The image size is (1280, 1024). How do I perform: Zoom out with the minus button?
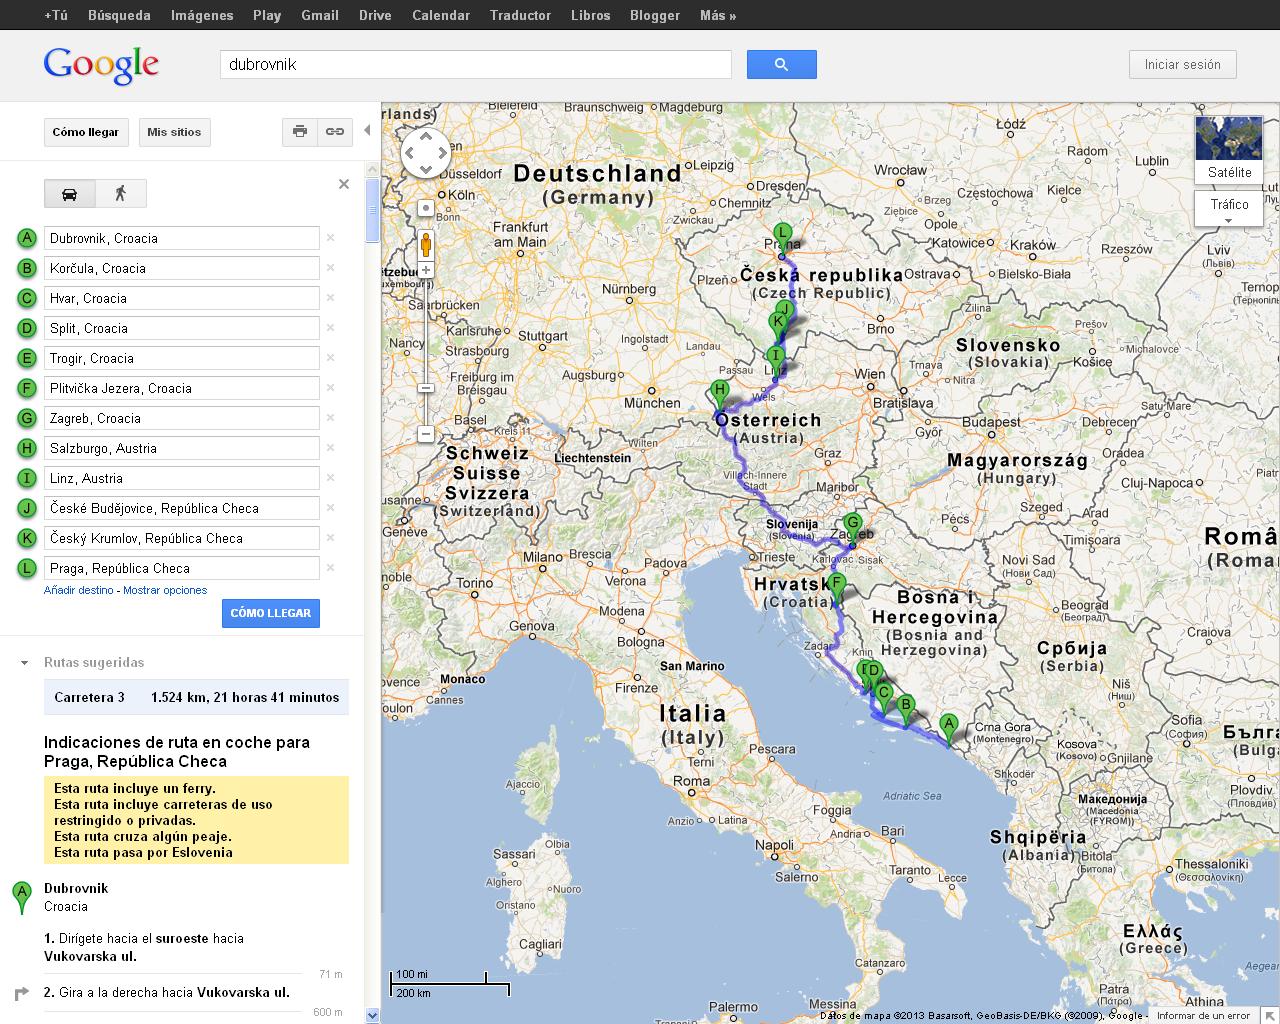[426, 434]
